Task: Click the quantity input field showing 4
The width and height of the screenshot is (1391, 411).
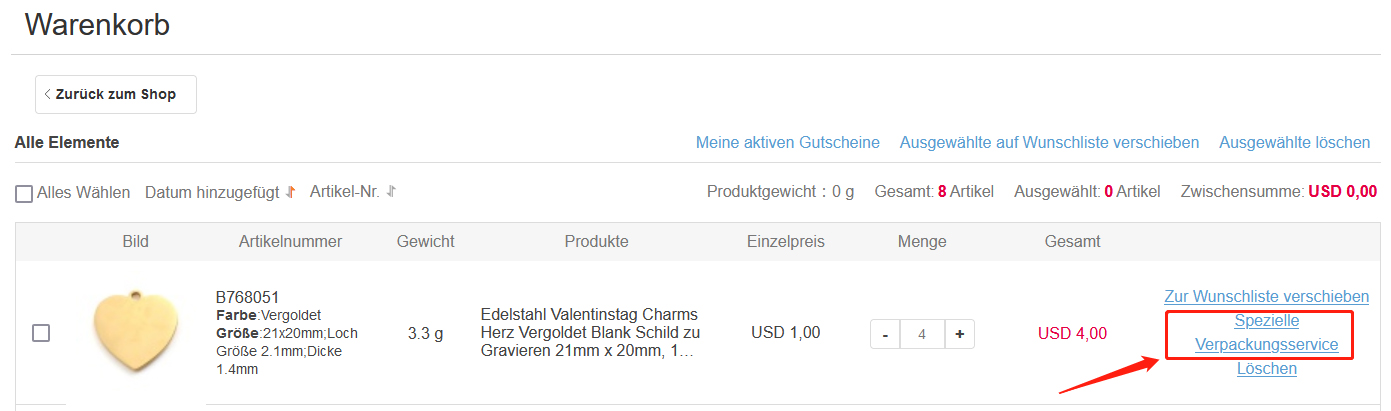Action: click(922, 334)
